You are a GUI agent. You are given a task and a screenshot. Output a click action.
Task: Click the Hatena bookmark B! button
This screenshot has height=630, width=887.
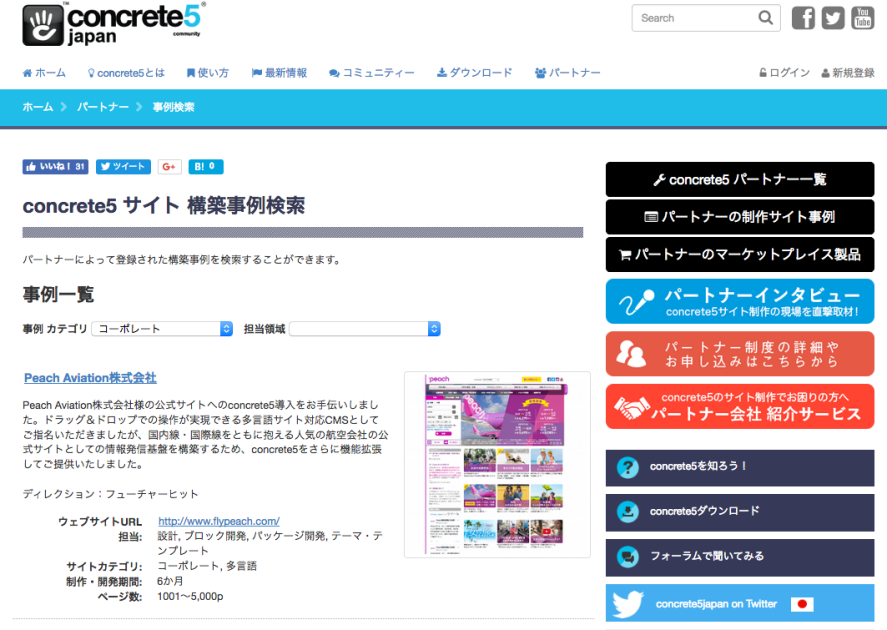(x=205, y=167)
